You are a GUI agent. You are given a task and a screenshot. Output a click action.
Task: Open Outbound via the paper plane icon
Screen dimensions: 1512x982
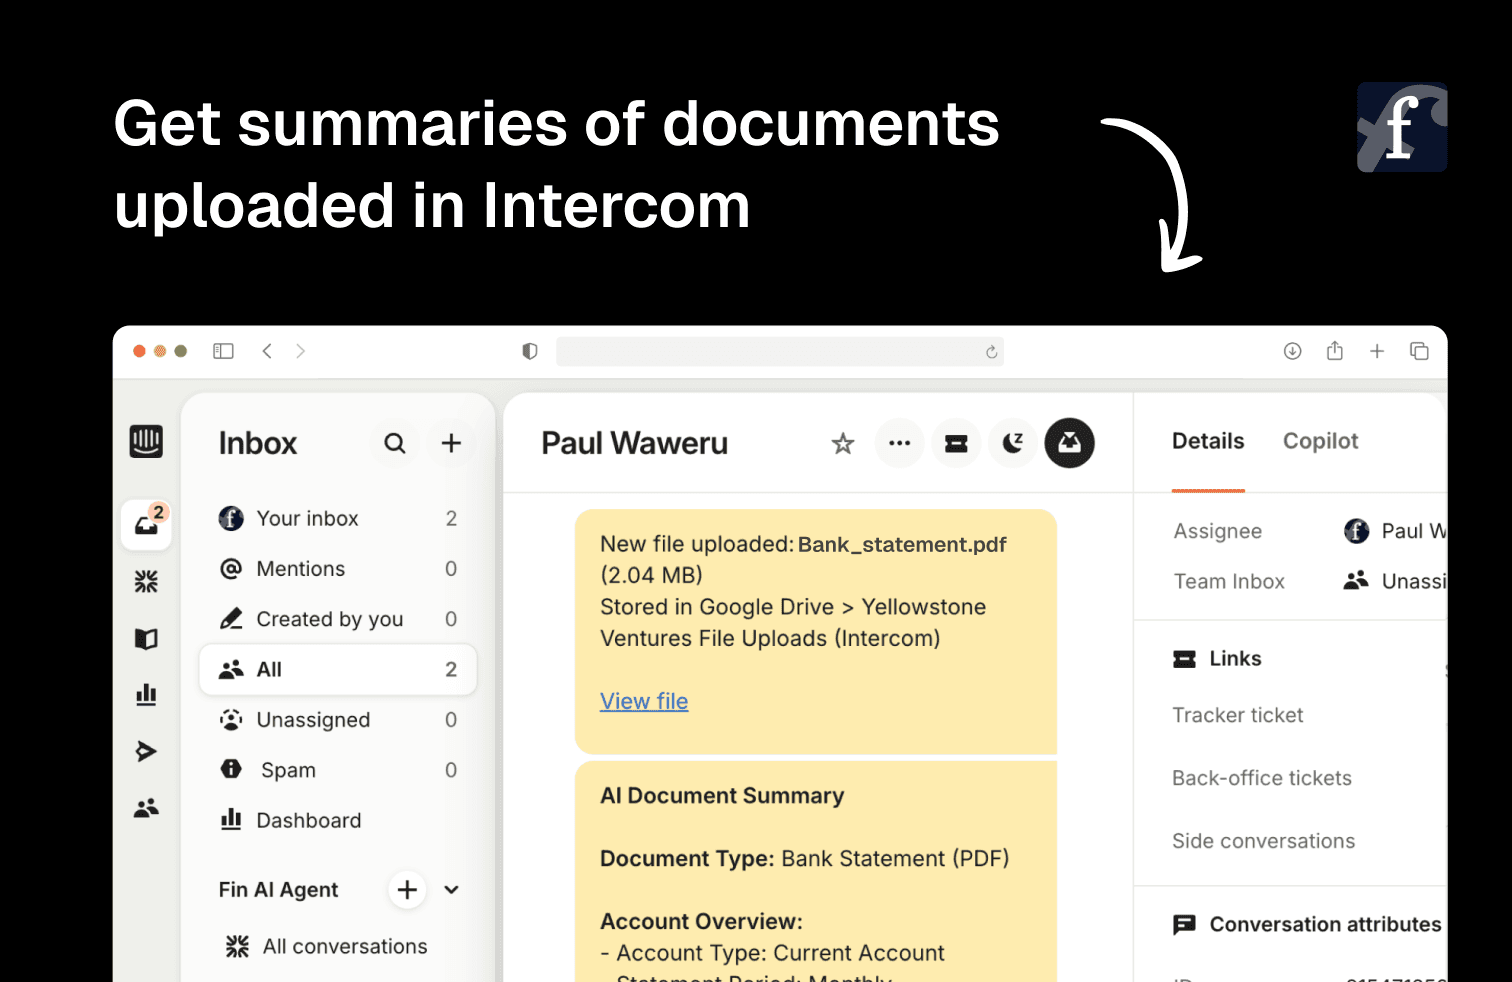[x=146, y=751]
